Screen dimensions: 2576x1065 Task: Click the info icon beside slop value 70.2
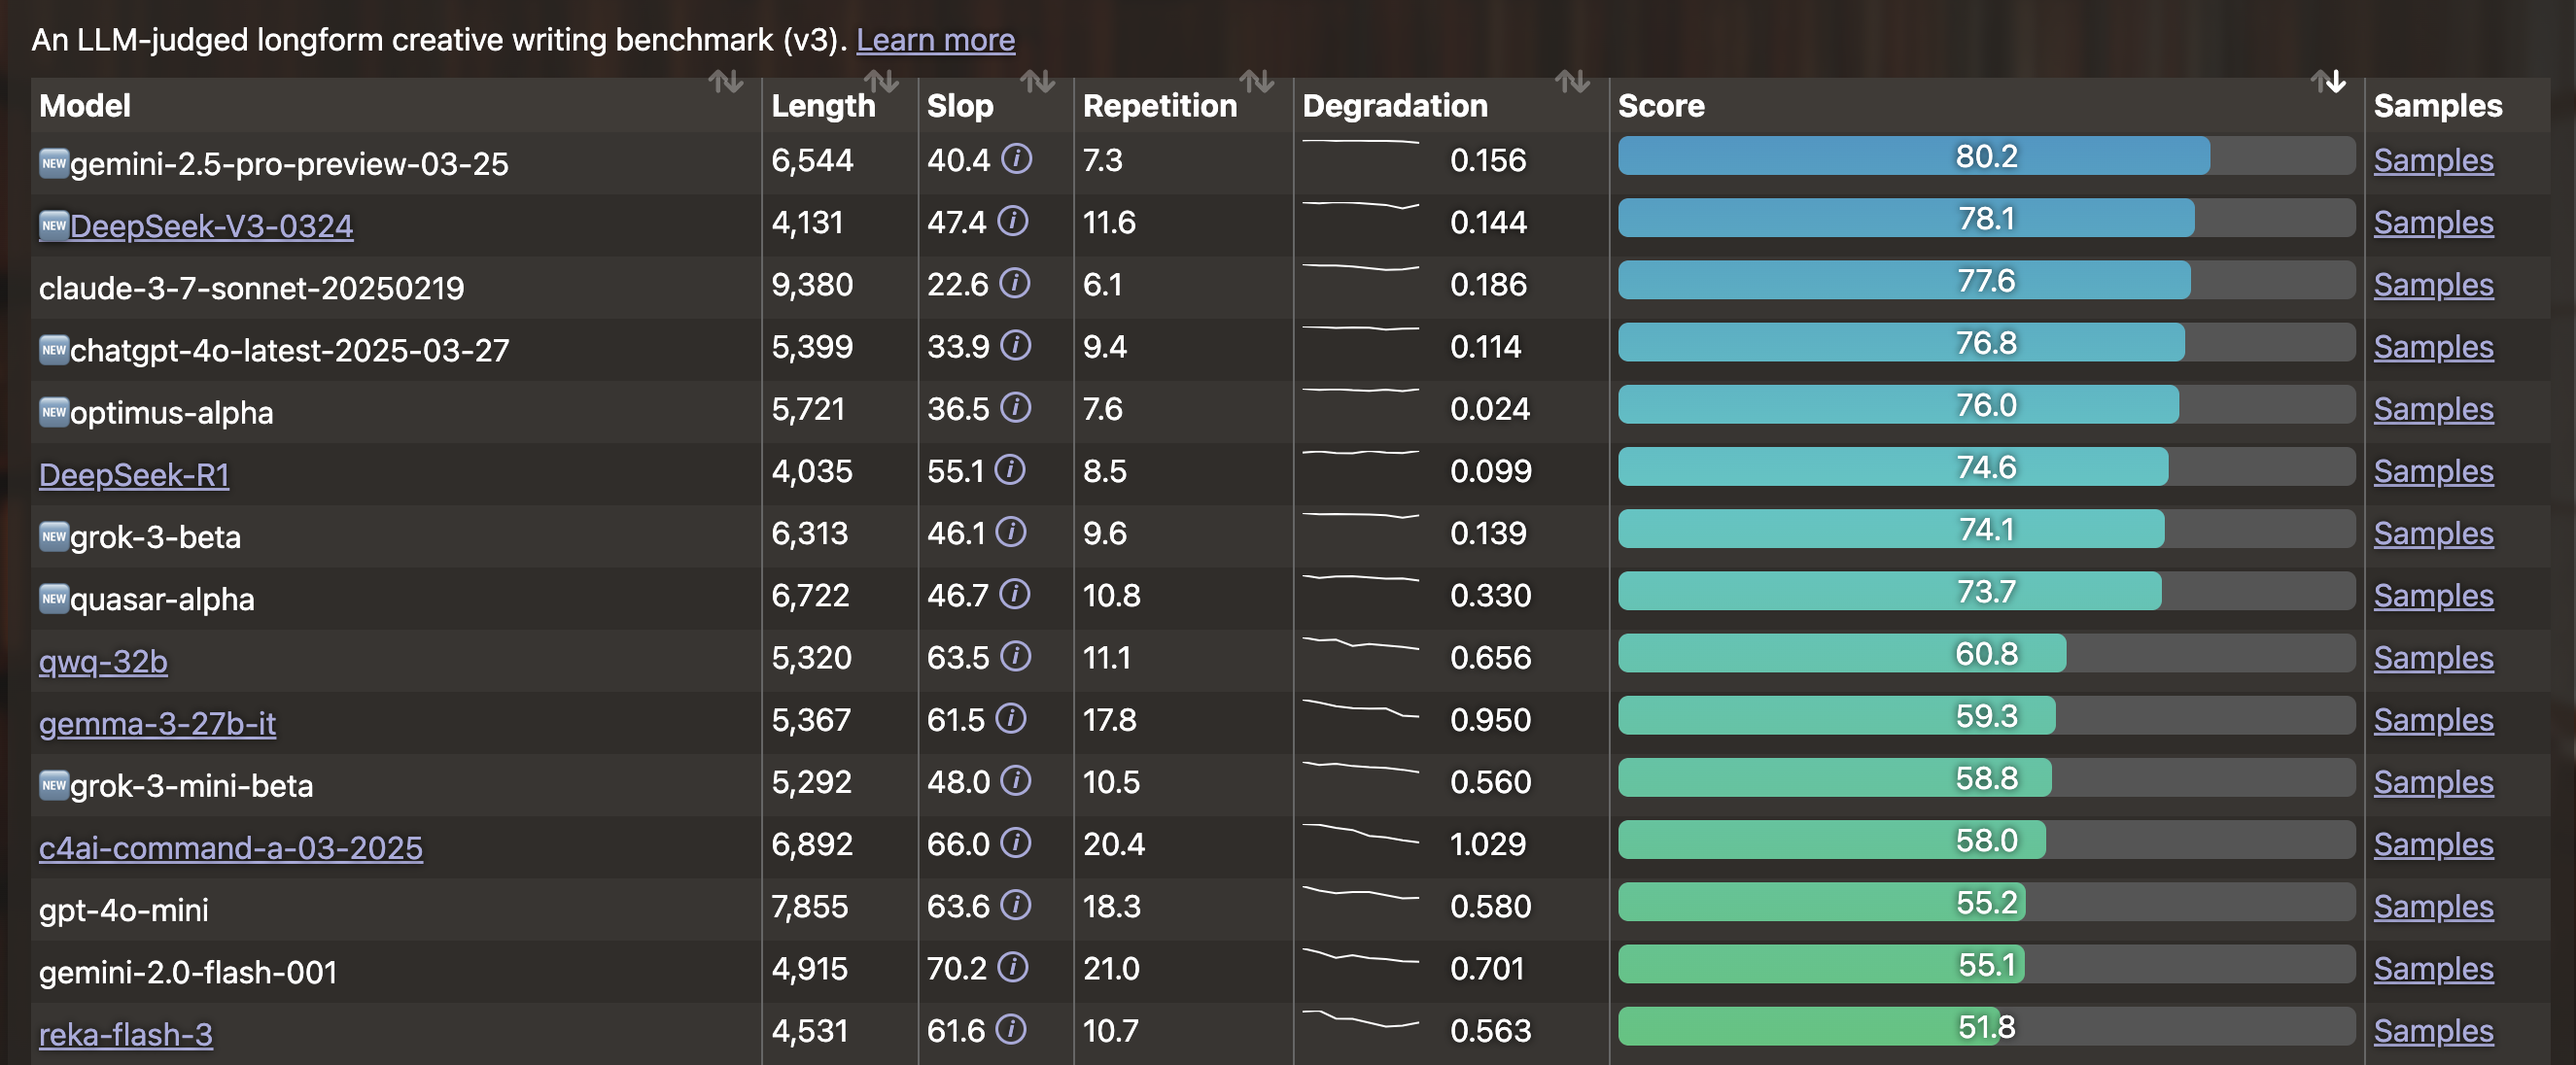tap(1012, 967)
